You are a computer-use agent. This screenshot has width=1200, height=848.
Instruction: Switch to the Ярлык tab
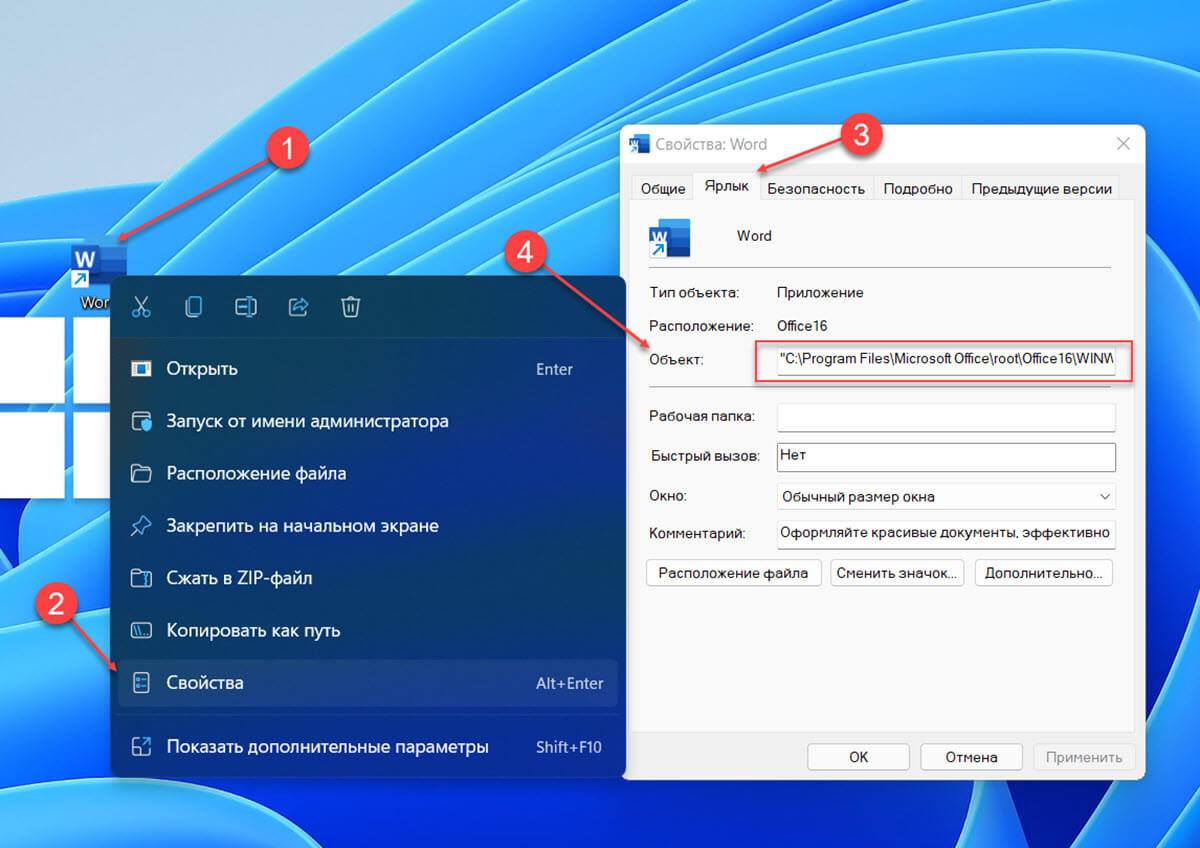pyautogui.click(x=726, y=186)
